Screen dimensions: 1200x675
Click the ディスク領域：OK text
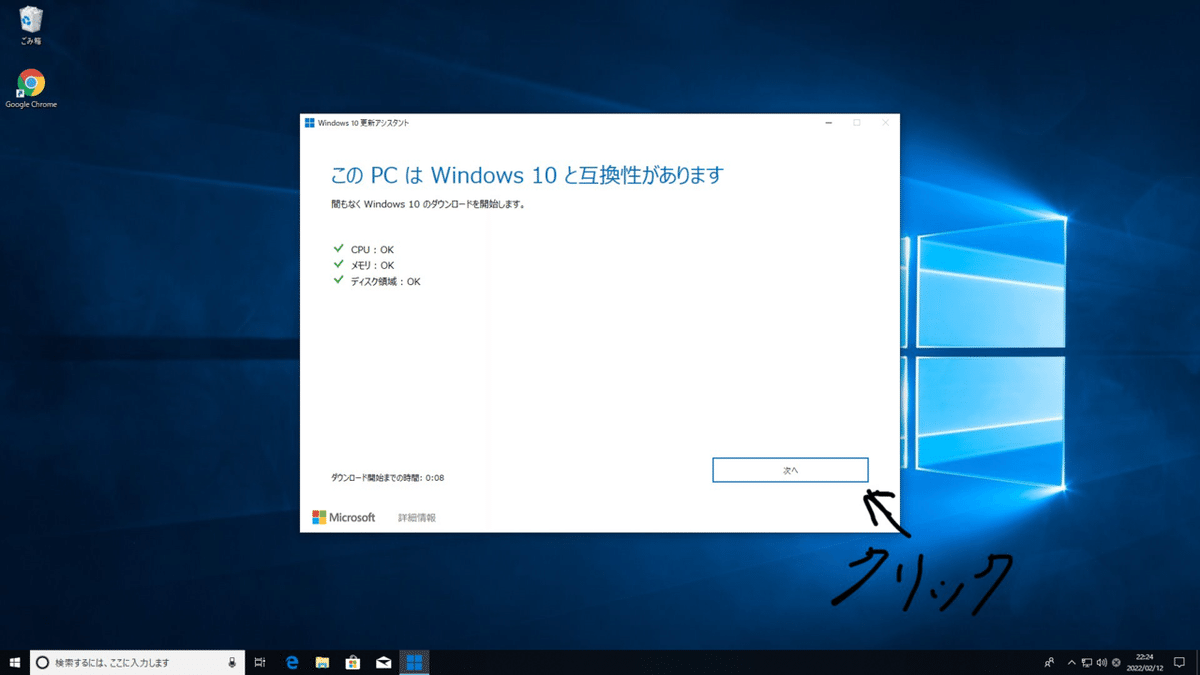click(x=385, y=281)
